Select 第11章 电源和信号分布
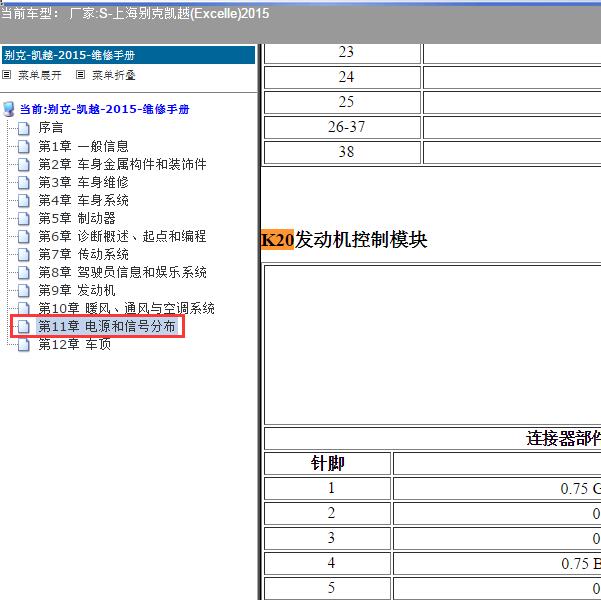This screenshot has height=600, width=601. (107, 326)
